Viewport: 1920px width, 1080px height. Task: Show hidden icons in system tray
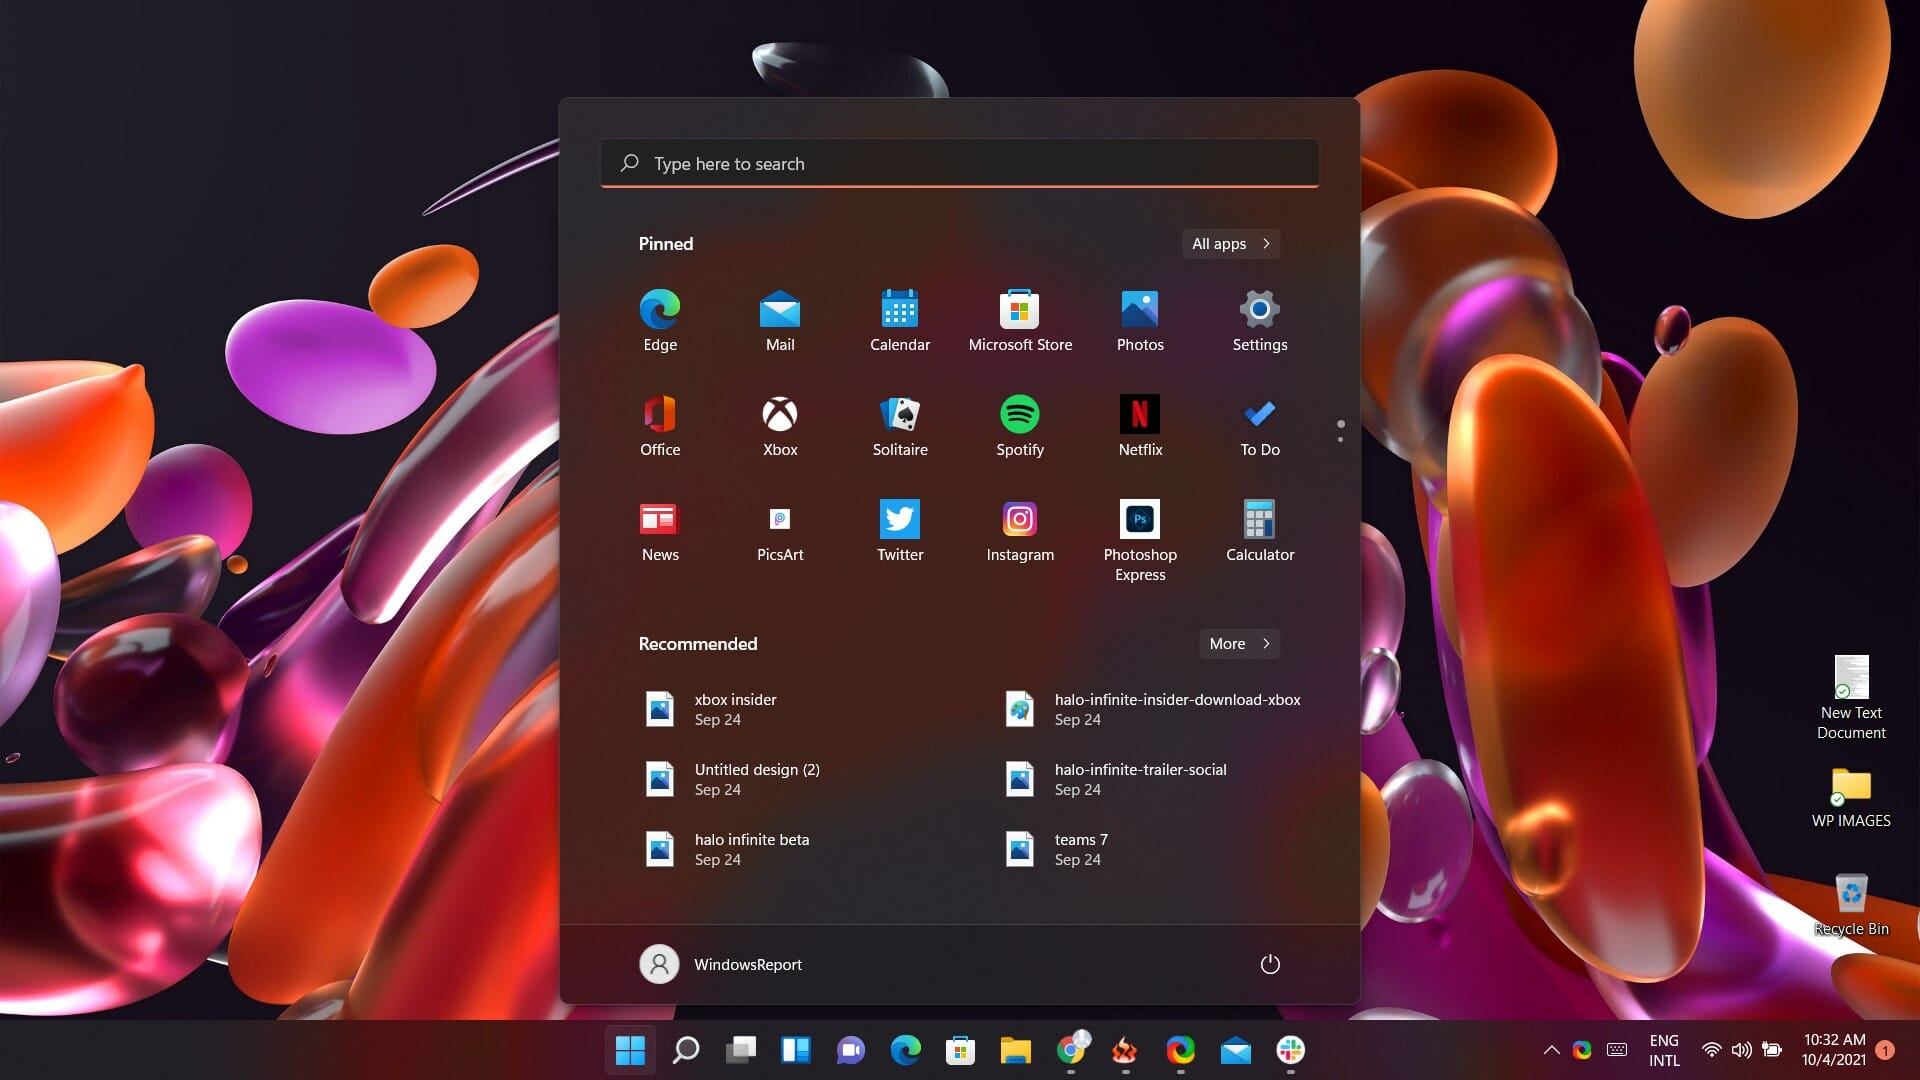pos(1551,1050)
